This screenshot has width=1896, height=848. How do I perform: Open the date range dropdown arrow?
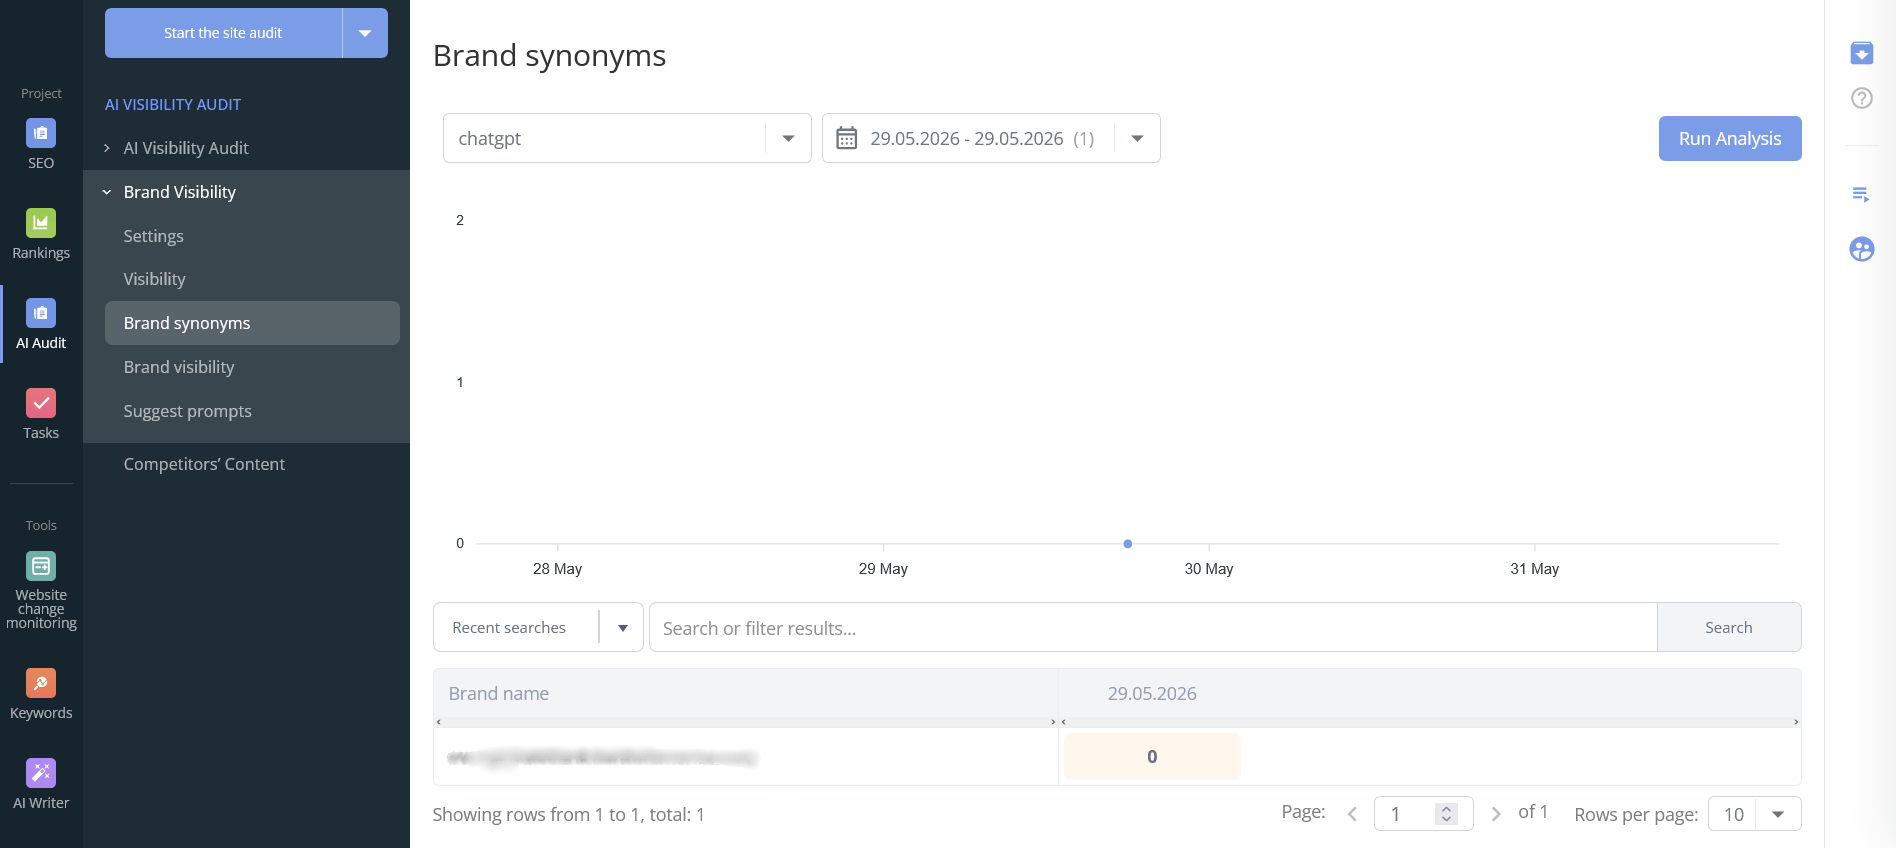click(x=1137, y=138)
